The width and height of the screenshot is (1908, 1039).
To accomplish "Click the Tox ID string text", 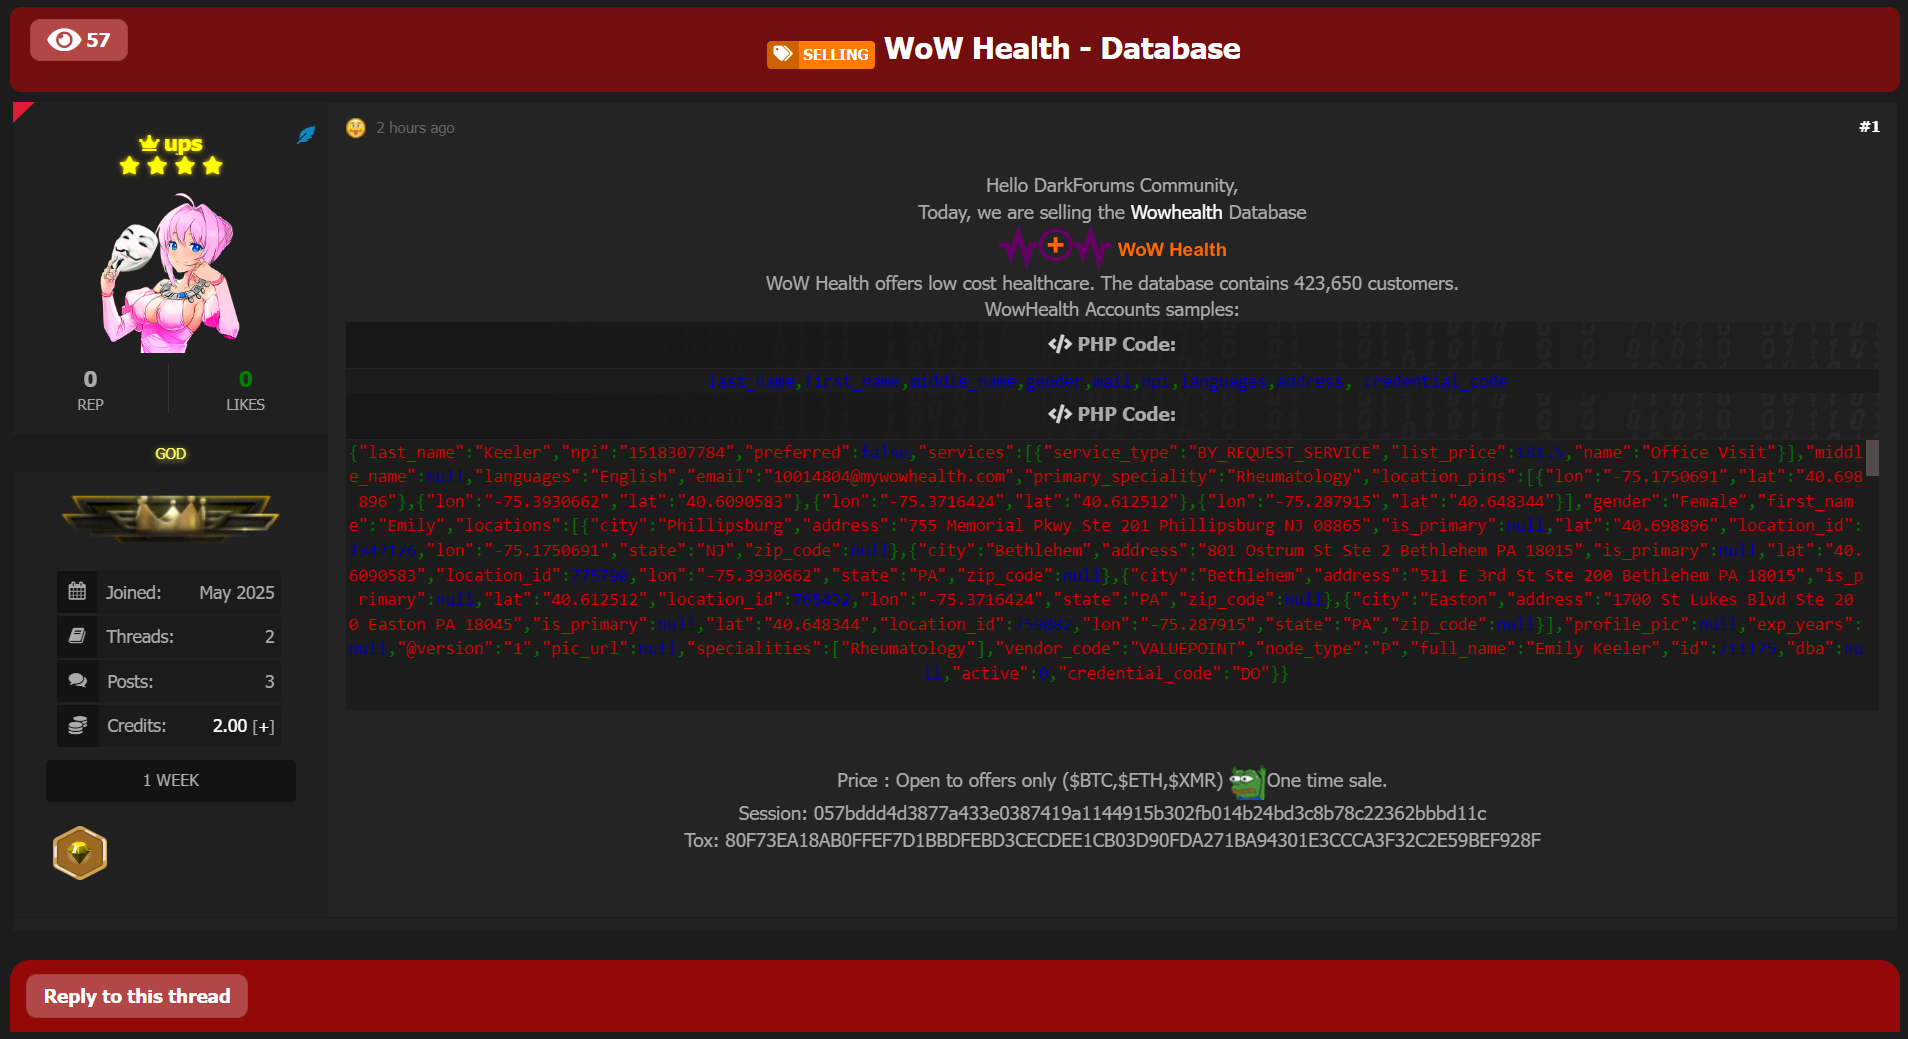I will (1133, 840).
